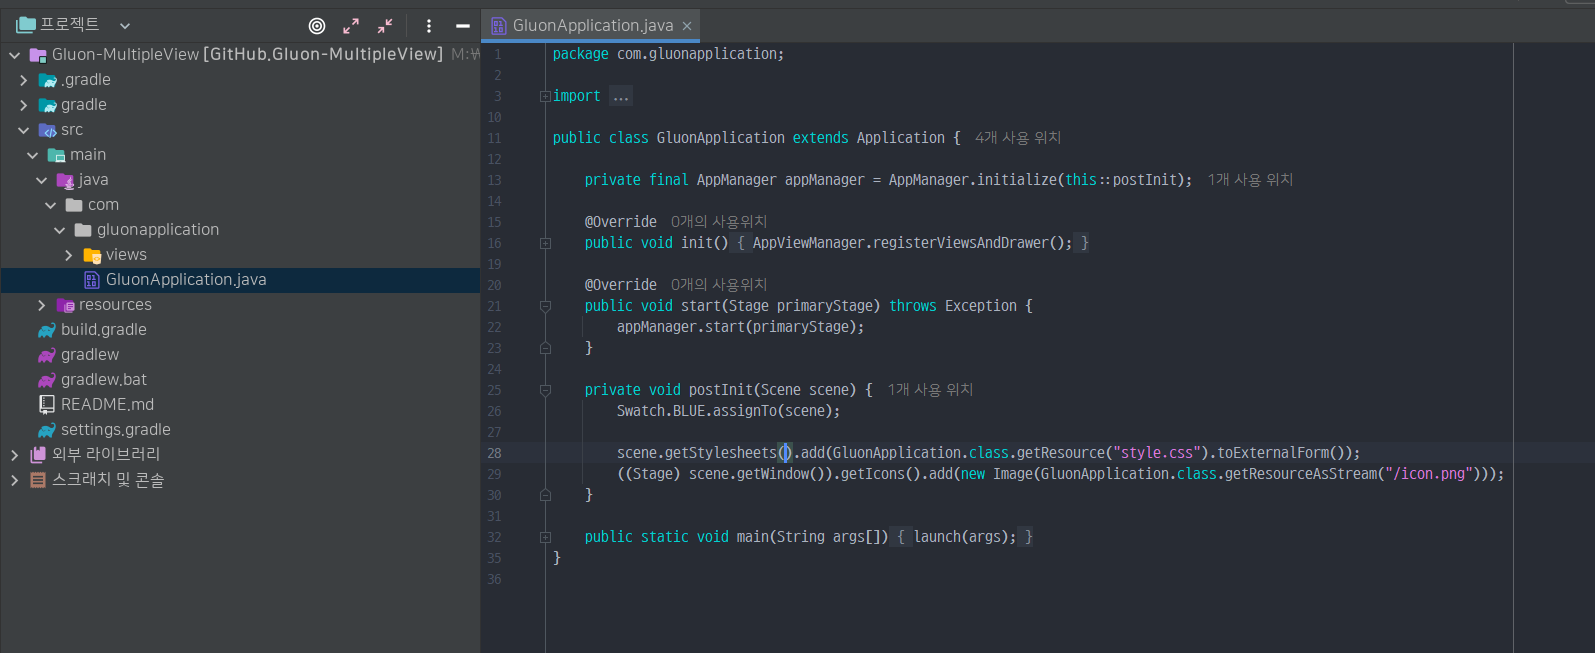Unfold the init() method on line 16
The image size is (1595, 653).
(545, 243)
